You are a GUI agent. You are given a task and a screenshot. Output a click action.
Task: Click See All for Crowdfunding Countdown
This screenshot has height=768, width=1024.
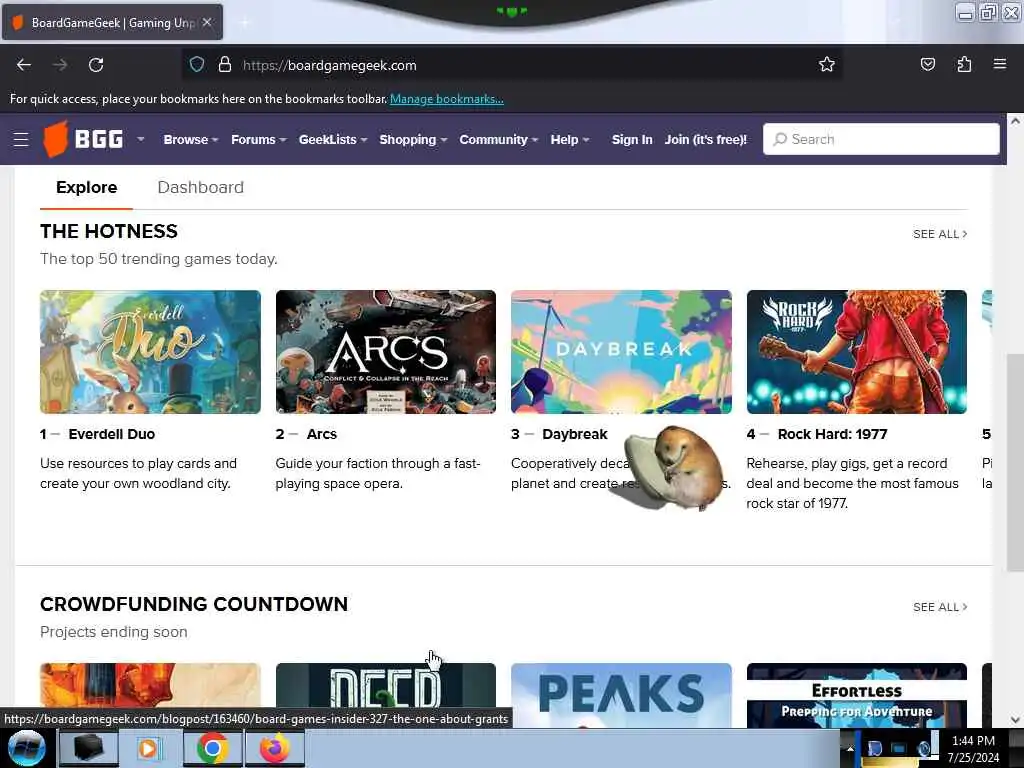(940, 607)
